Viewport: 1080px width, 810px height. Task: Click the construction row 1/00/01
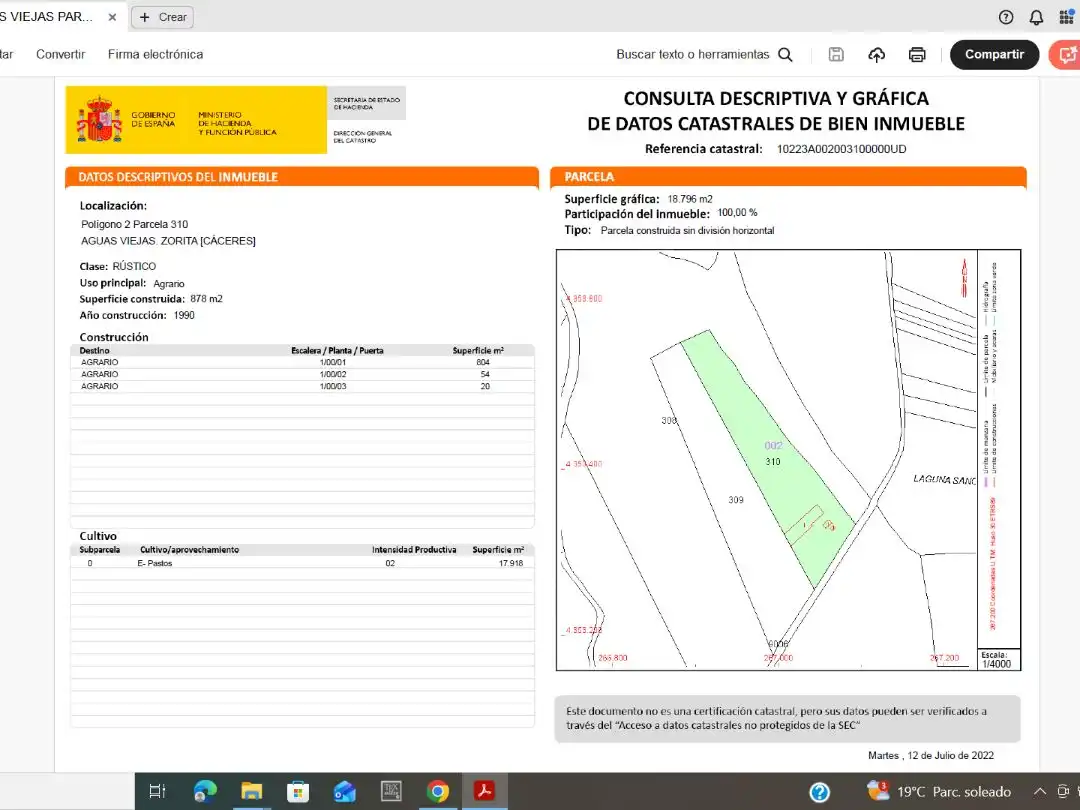302,362
